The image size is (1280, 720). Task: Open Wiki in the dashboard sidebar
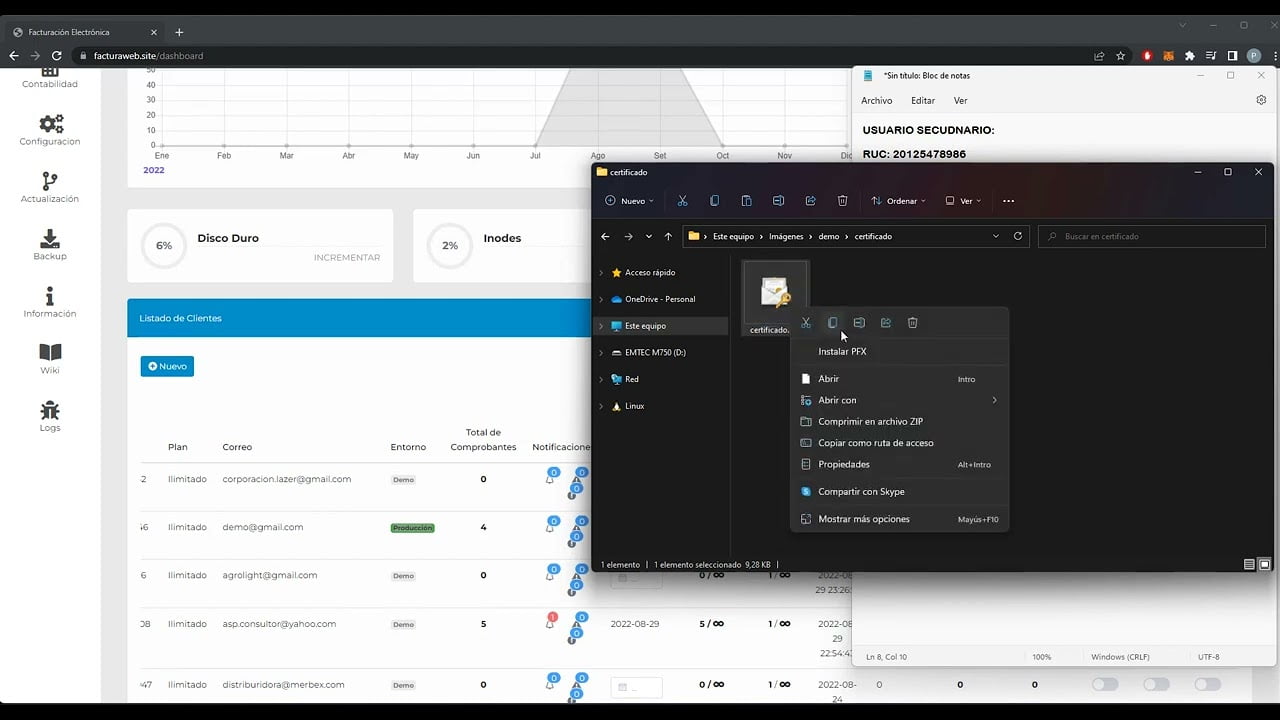[50, 359]
